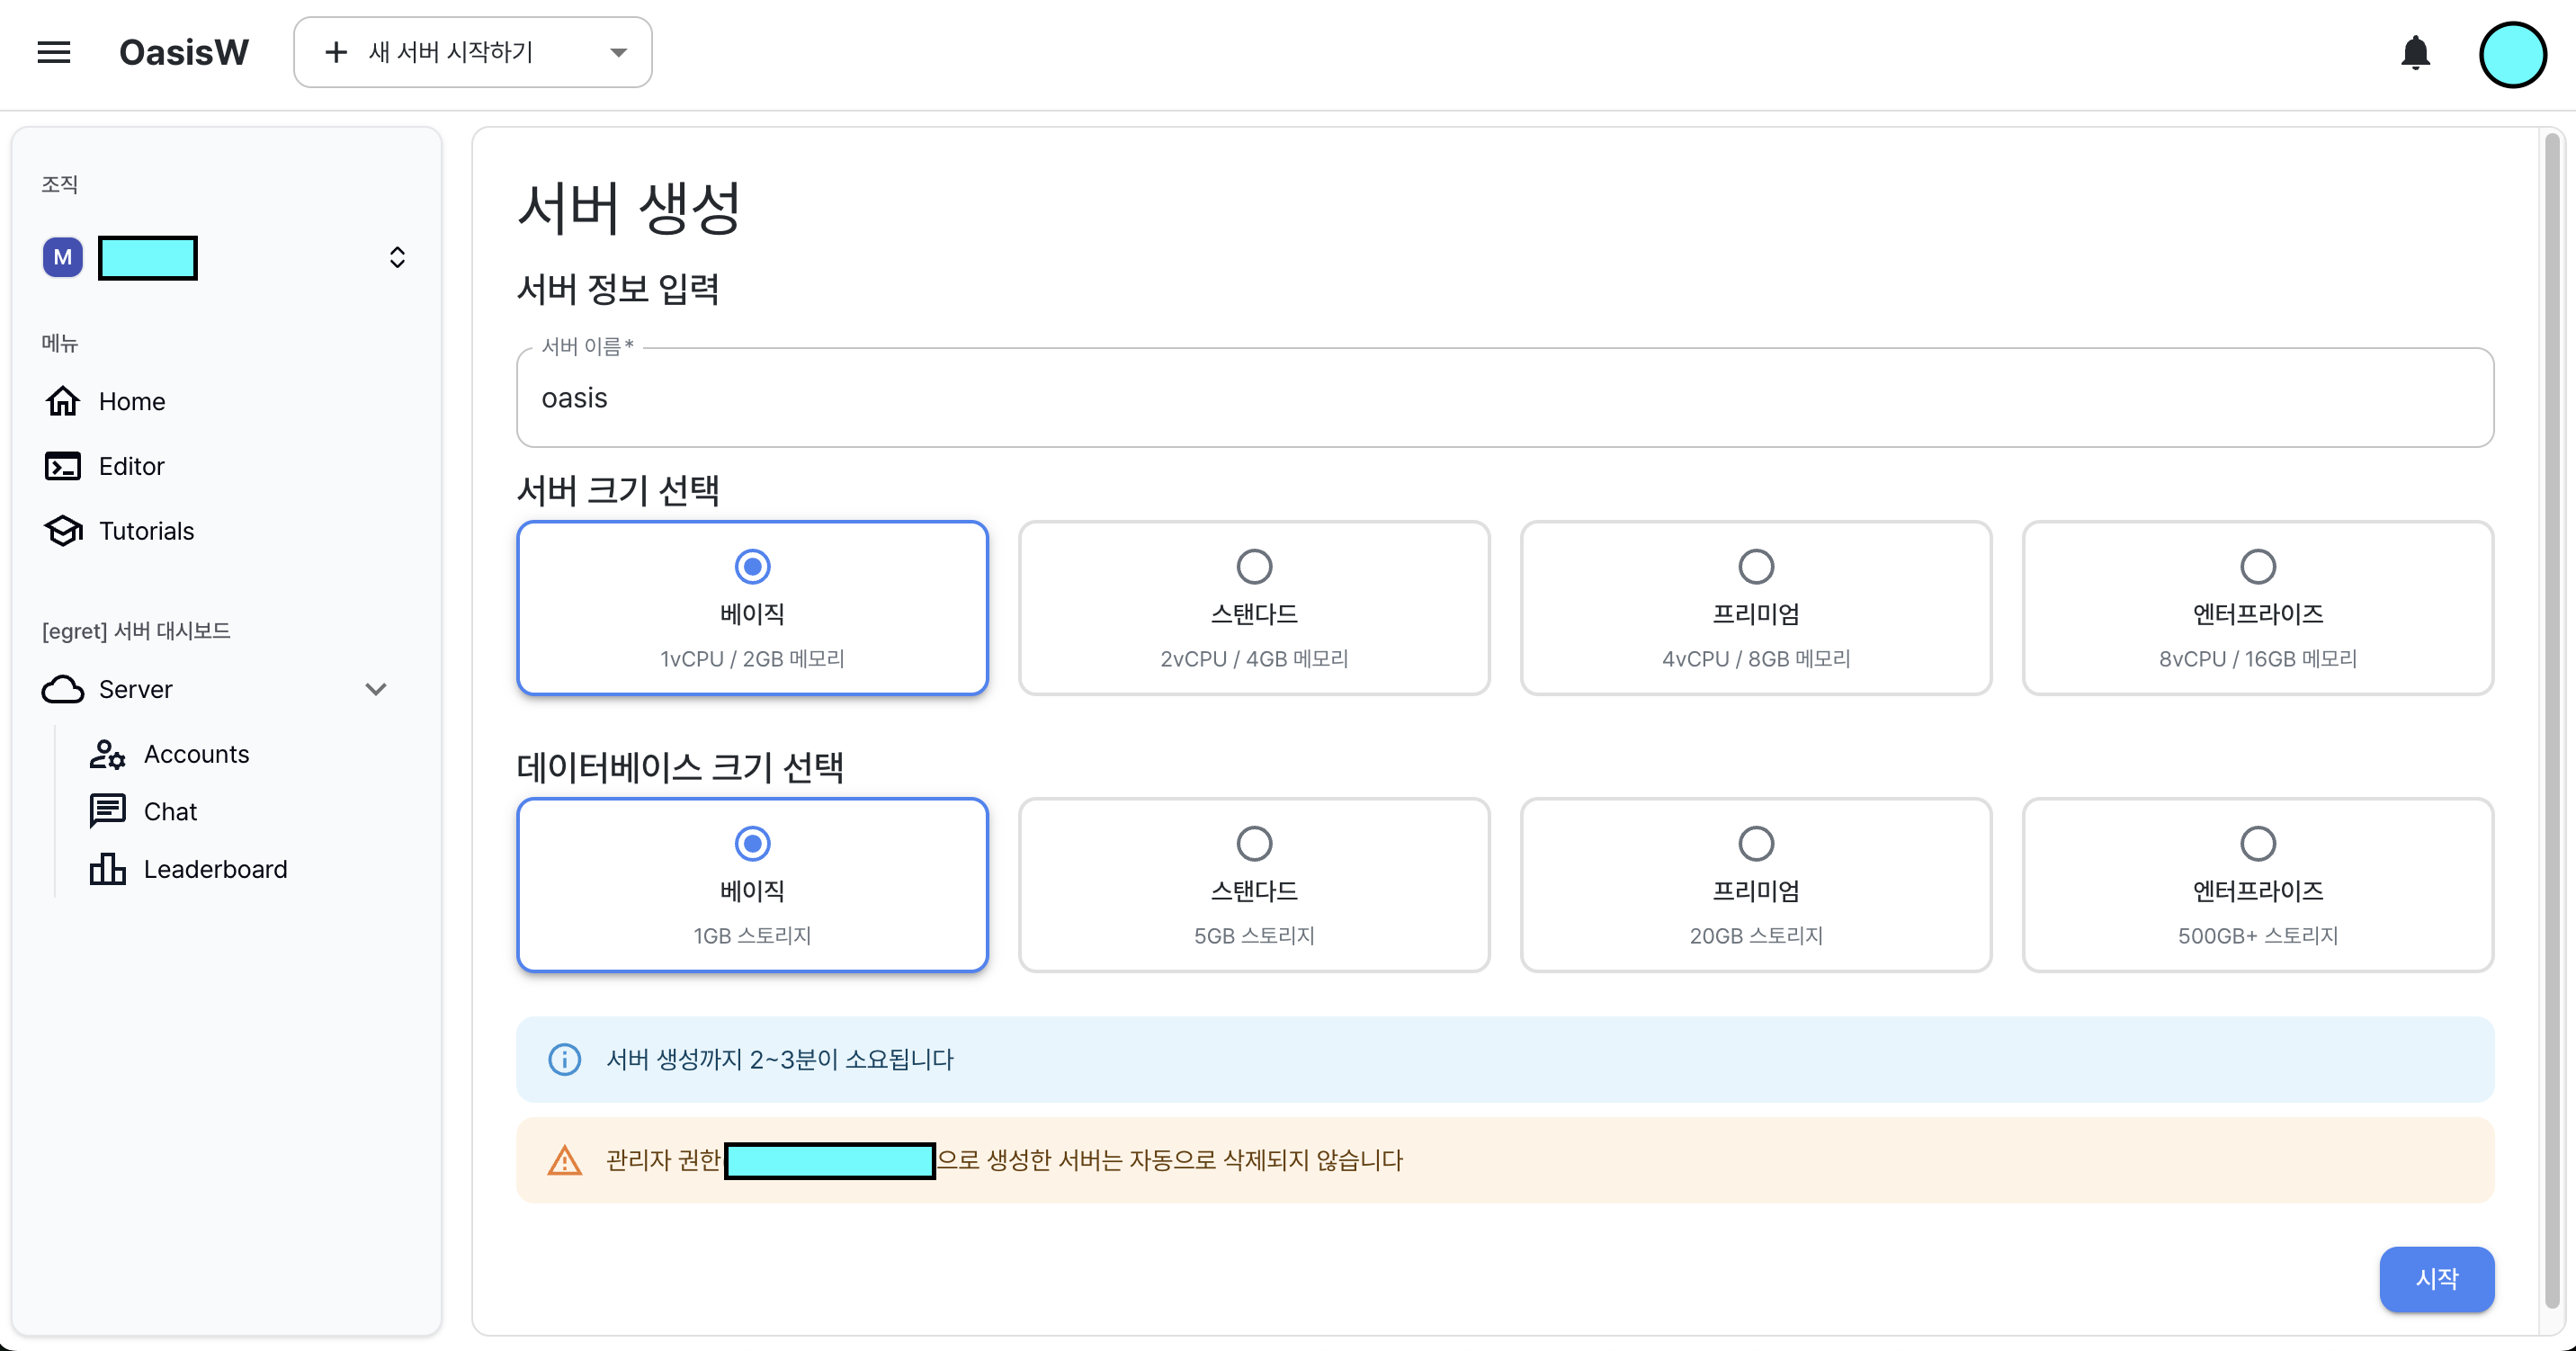Open the Editor terminal icon
Screen dimensions: 2576x1351
click(62, 466)
